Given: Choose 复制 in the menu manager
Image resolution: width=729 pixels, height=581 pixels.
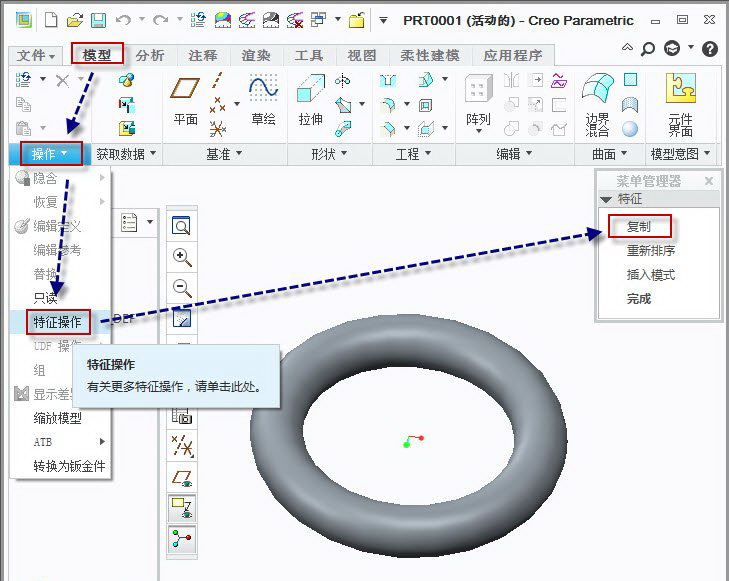Looking at the screenshot, I should click(639, 226).
